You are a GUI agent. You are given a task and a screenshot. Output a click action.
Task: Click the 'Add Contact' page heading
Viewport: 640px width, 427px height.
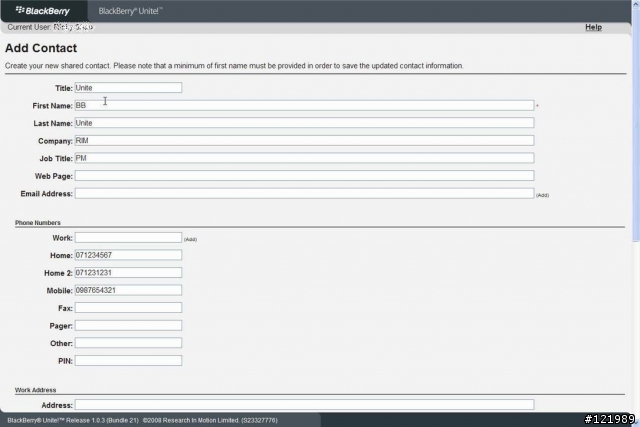tap(41, 48)
